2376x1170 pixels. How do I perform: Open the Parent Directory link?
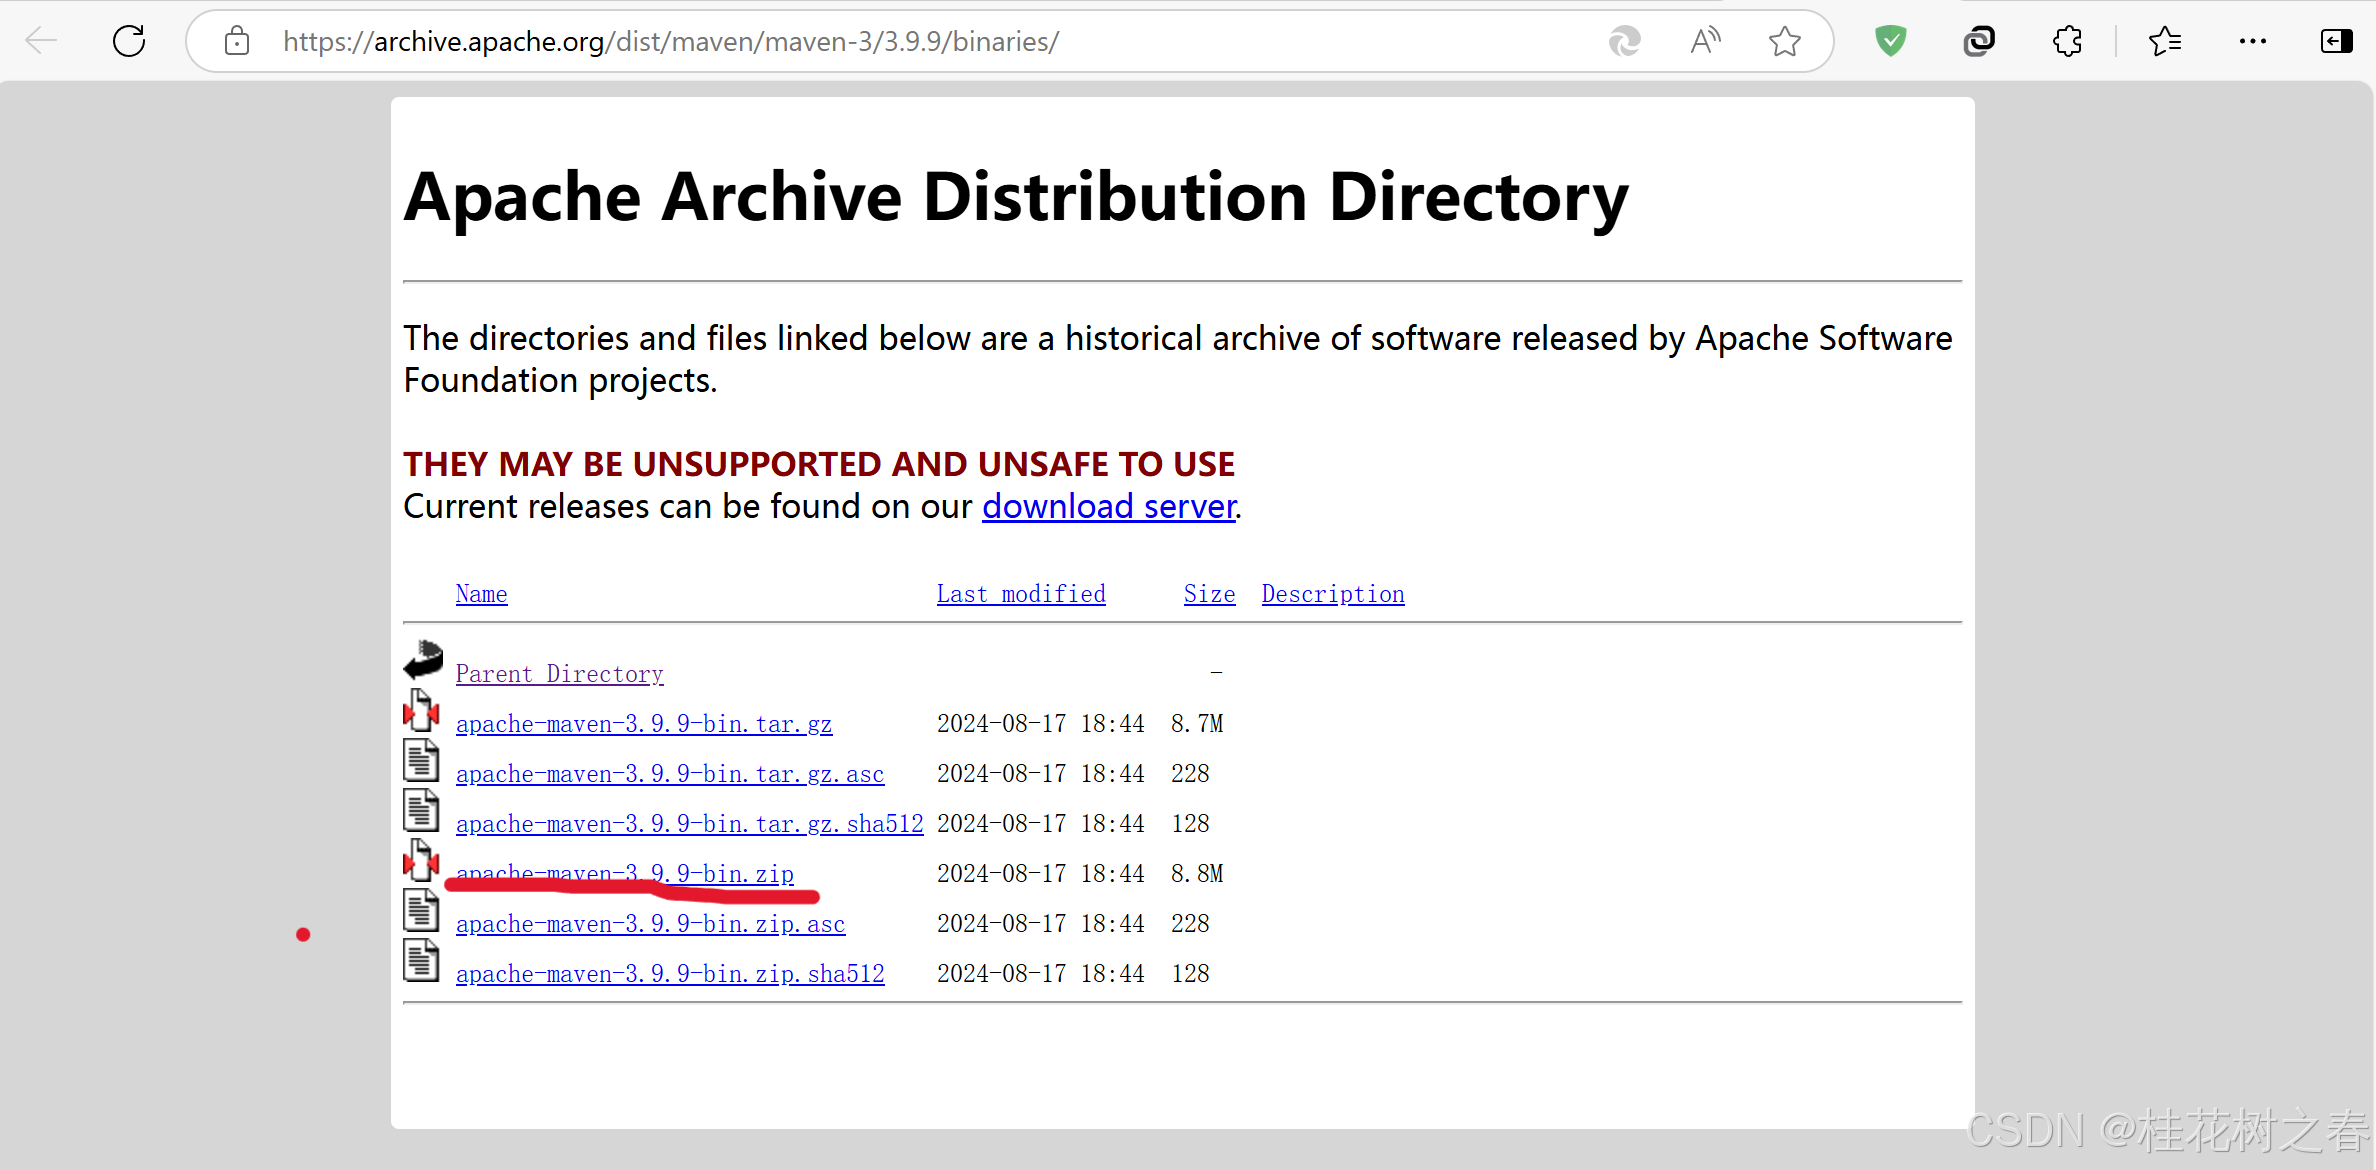(559, 674)
